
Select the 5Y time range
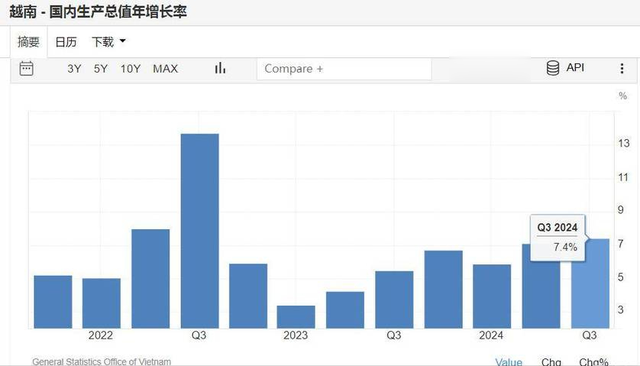tap(101, 69)
